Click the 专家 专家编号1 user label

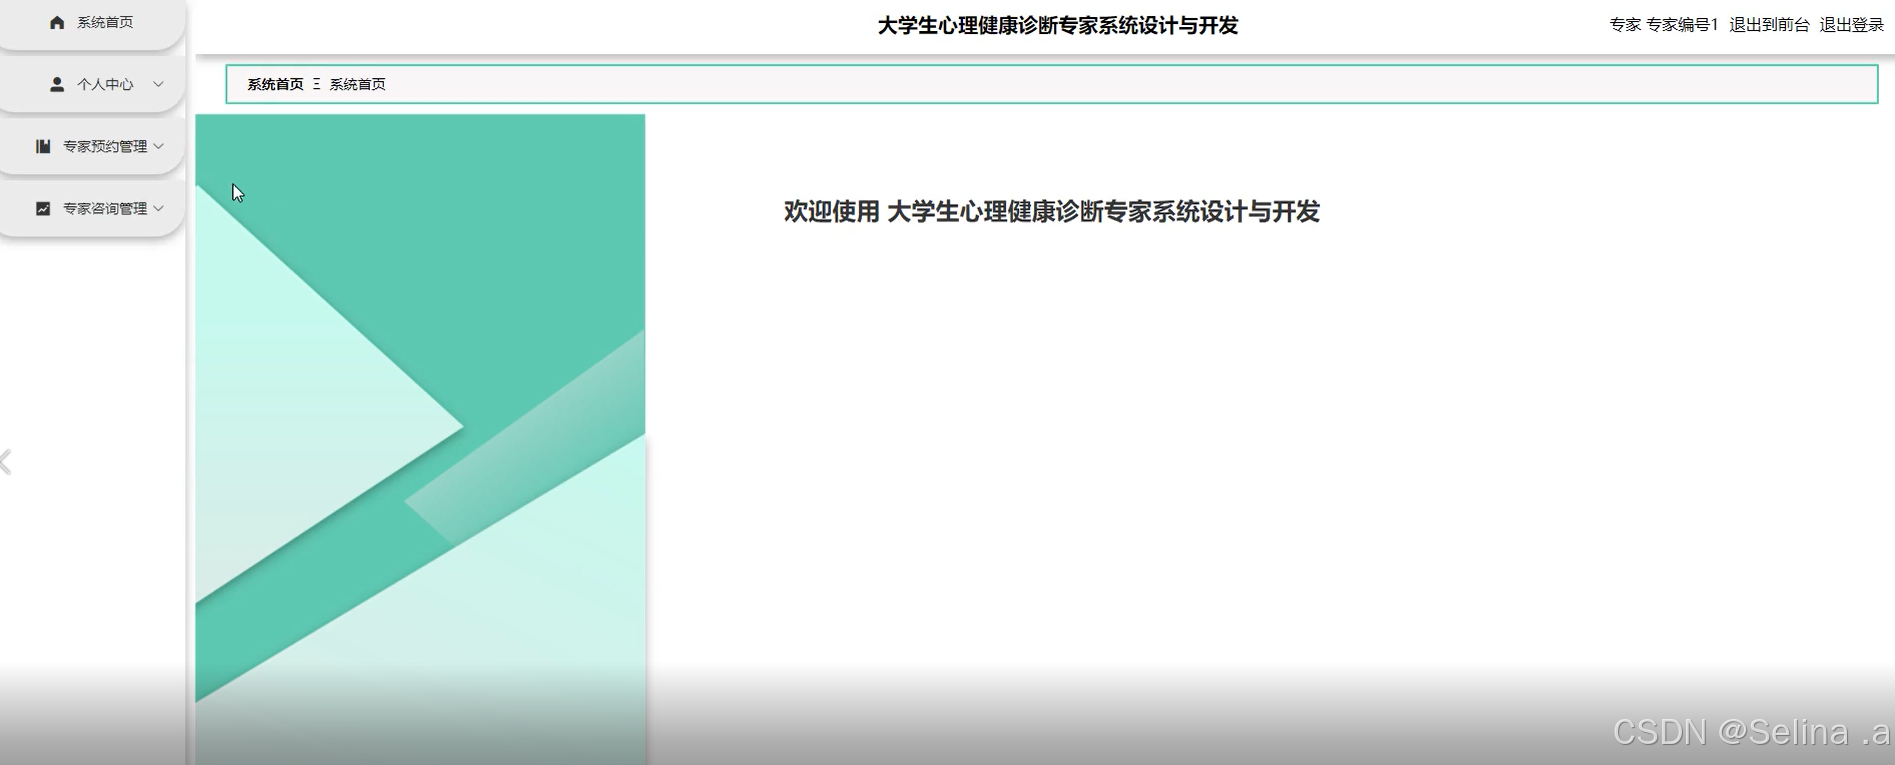(x=1664, y=25)
